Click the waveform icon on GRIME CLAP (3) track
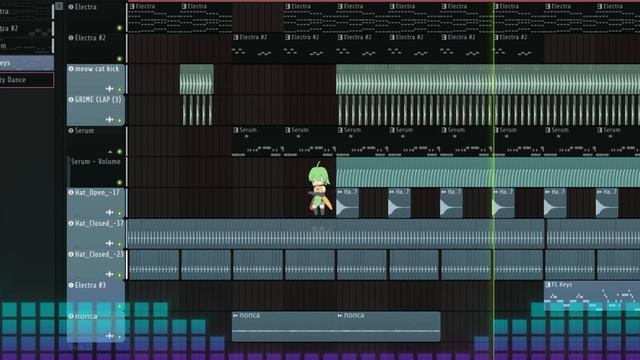The image size is (640, 360). pos(109,120)
